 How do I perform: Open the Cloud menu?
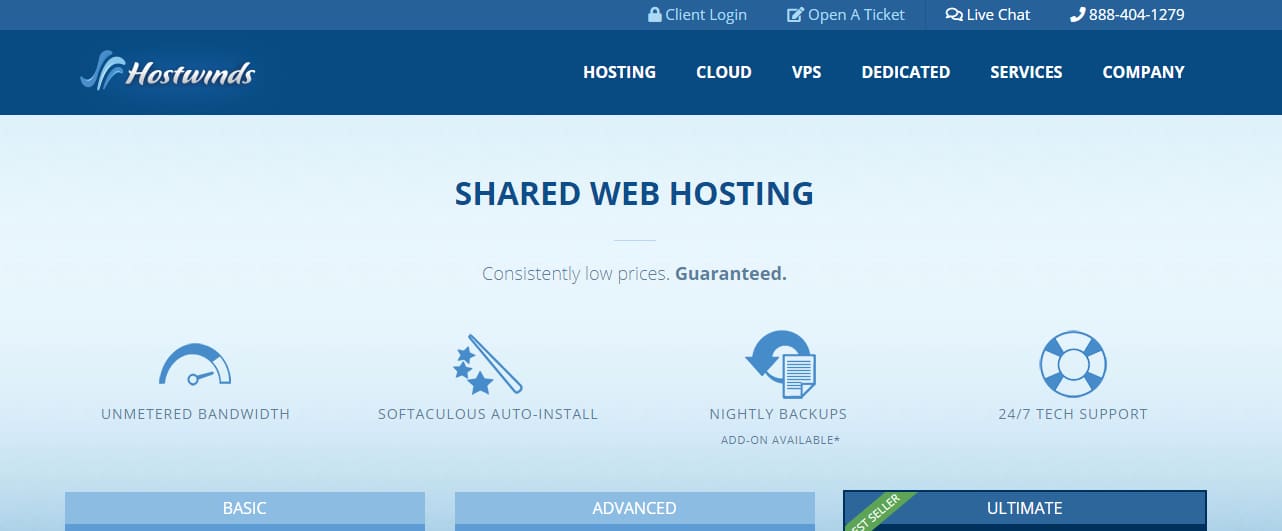(724, 72)
